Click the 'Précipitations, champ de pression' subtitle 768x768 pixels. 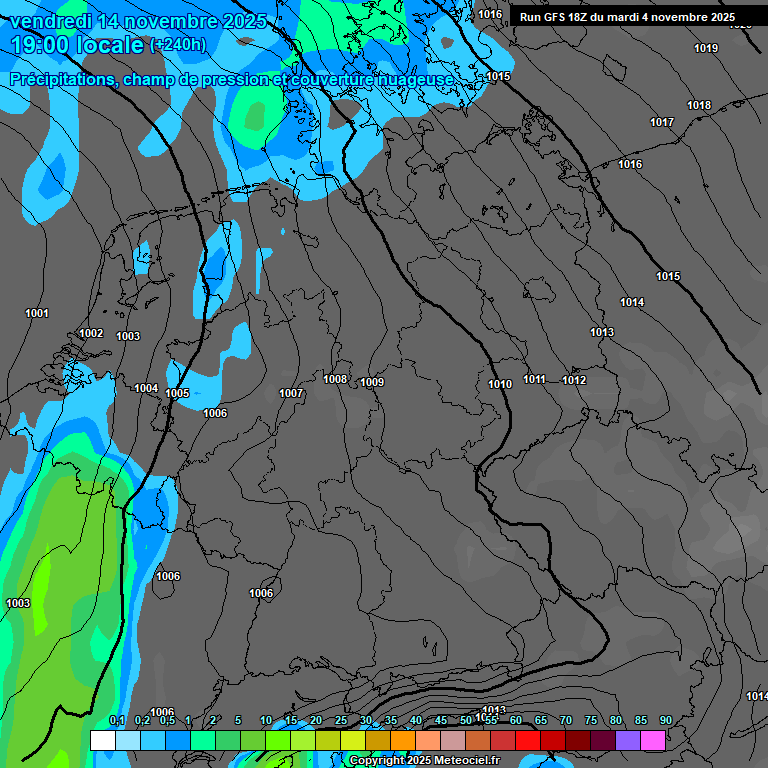[232, 79]
